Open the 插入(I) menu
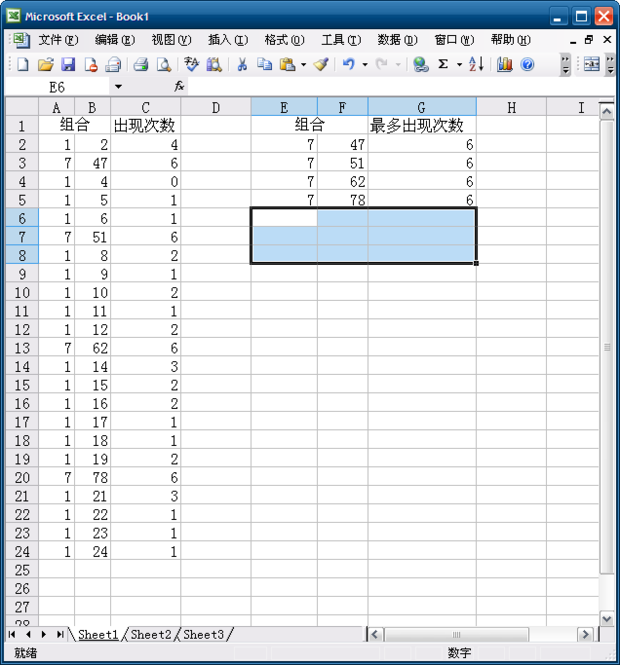This screenshot has width=620, height=665. 228,40
